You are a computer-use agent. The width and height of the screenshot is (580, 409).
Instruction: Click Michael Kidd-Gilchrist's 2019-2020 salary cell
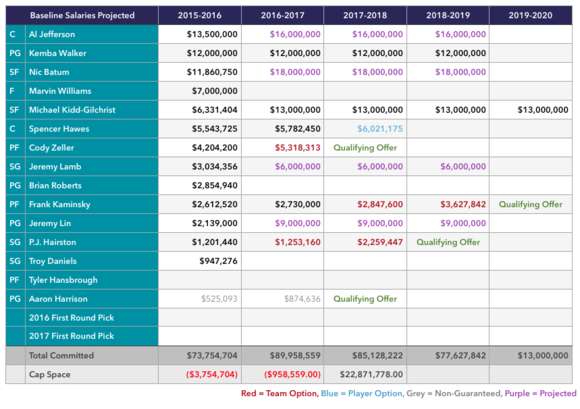pos(530,110)
